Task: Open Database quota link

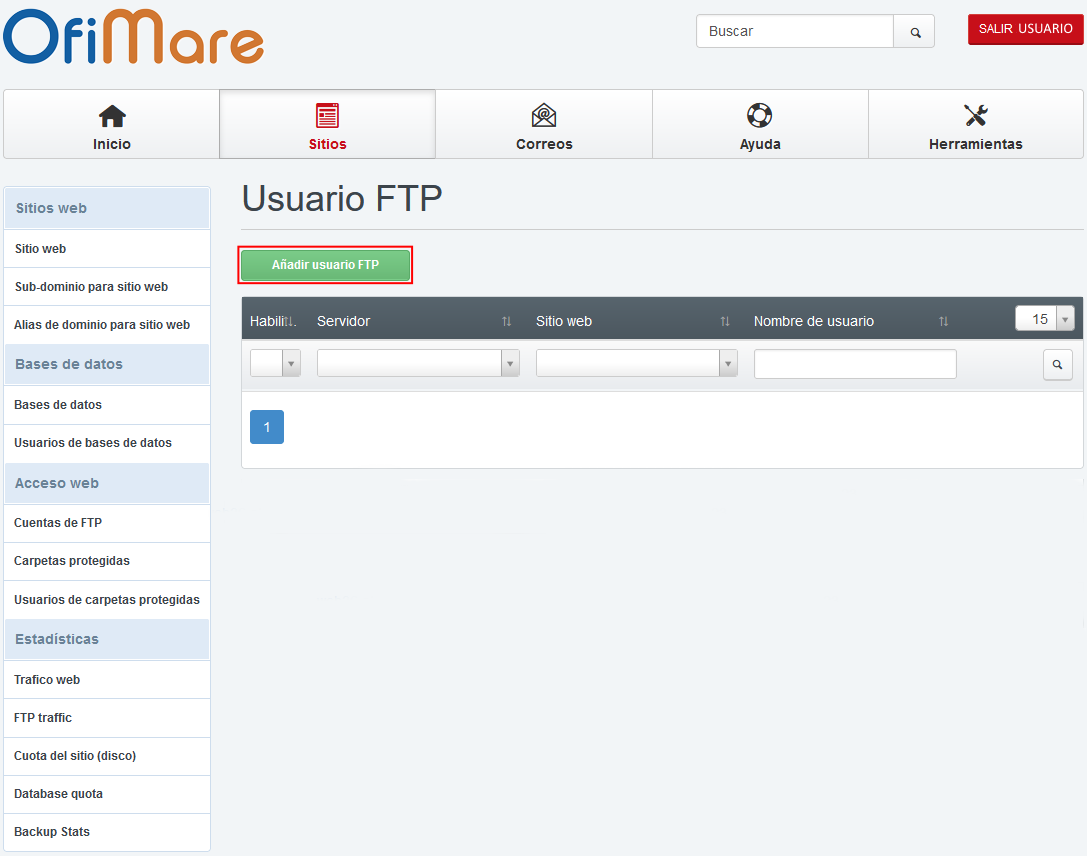Action: pyautogui.click(x=107, y=794)
